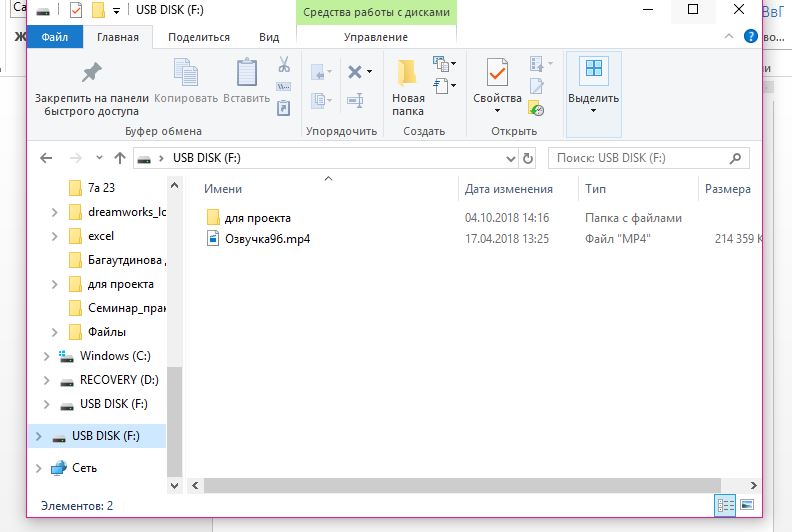Click the Копировать (Copy) icon
Viewport: 792px width, 532px height.
click(186, 72)
